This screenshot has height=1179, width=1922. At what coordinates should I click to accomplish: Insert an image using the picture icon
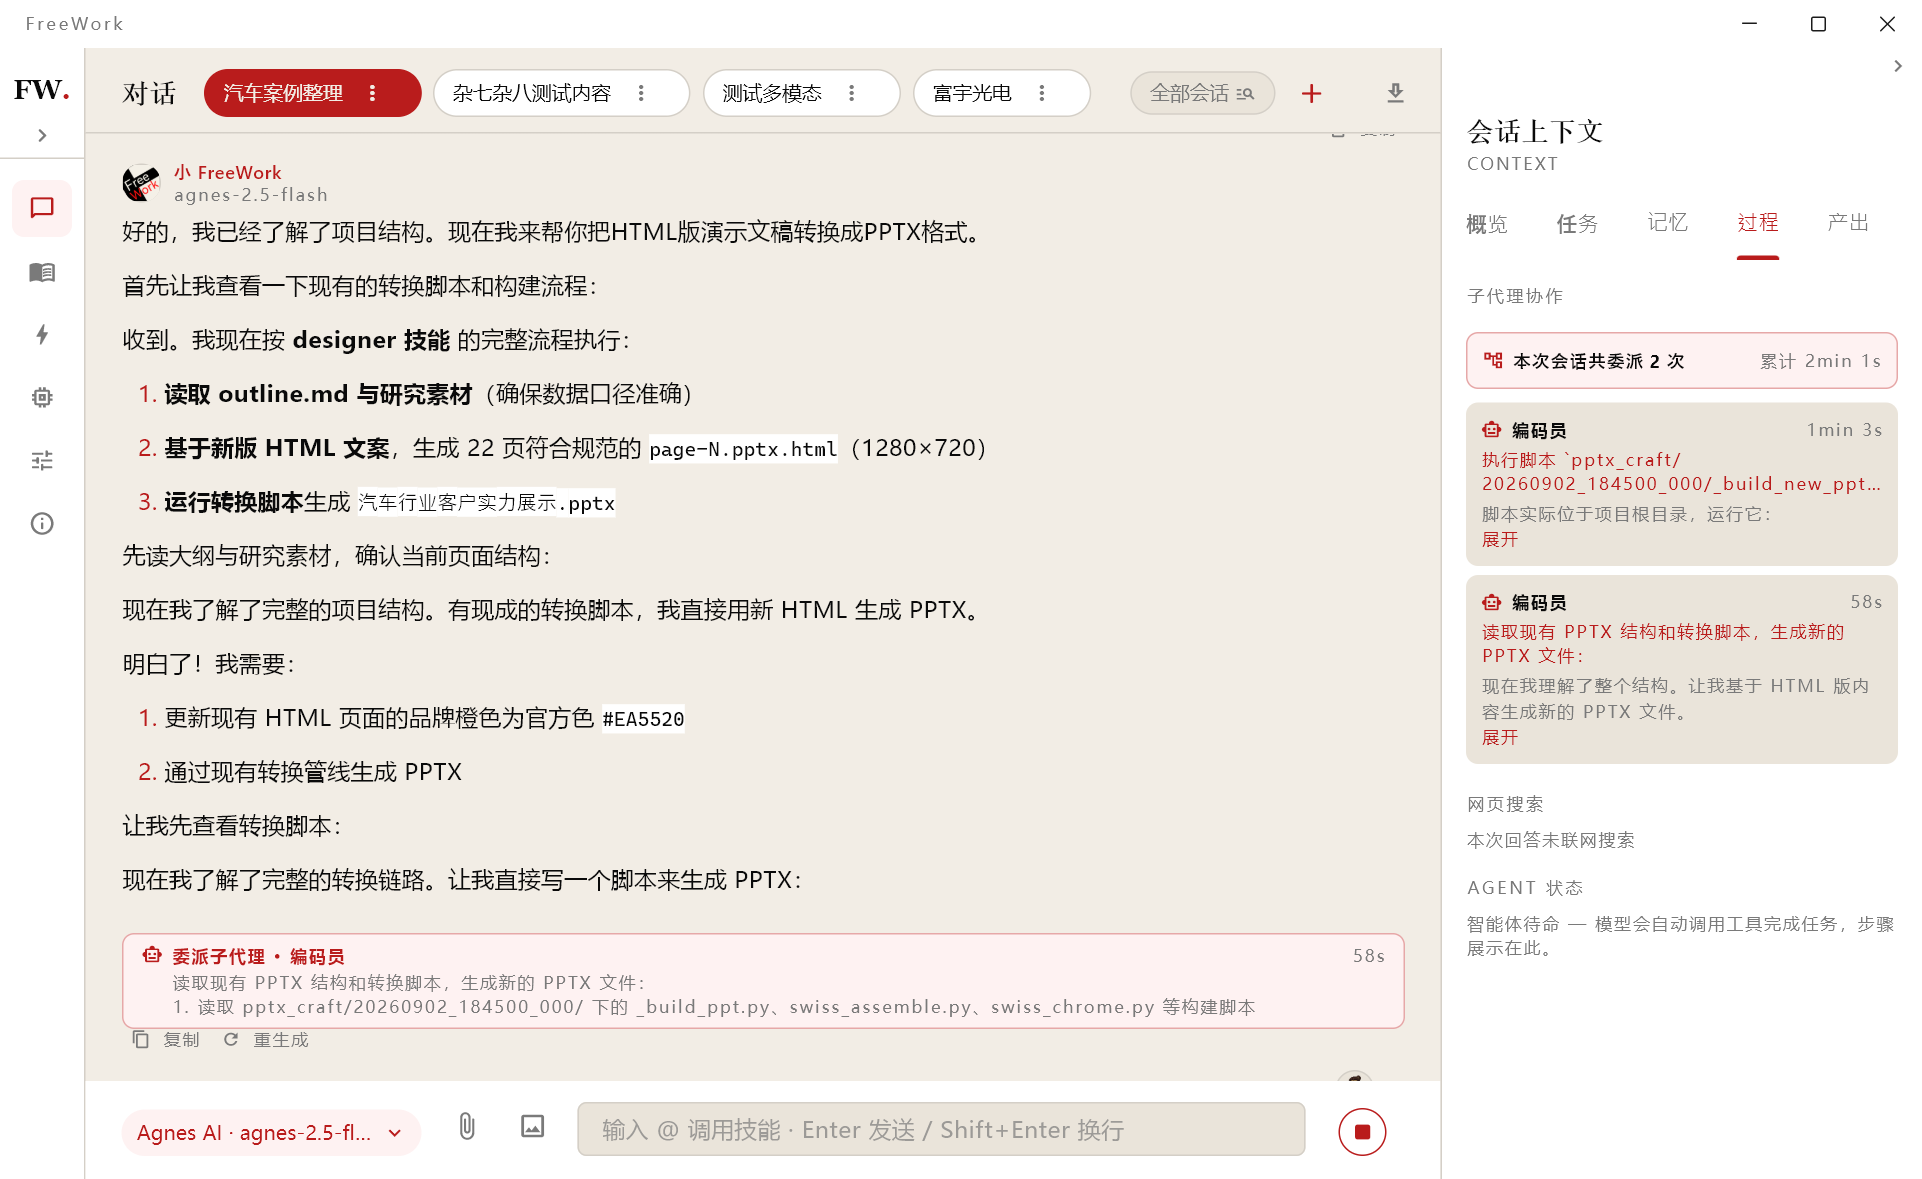coord(533,1127)
